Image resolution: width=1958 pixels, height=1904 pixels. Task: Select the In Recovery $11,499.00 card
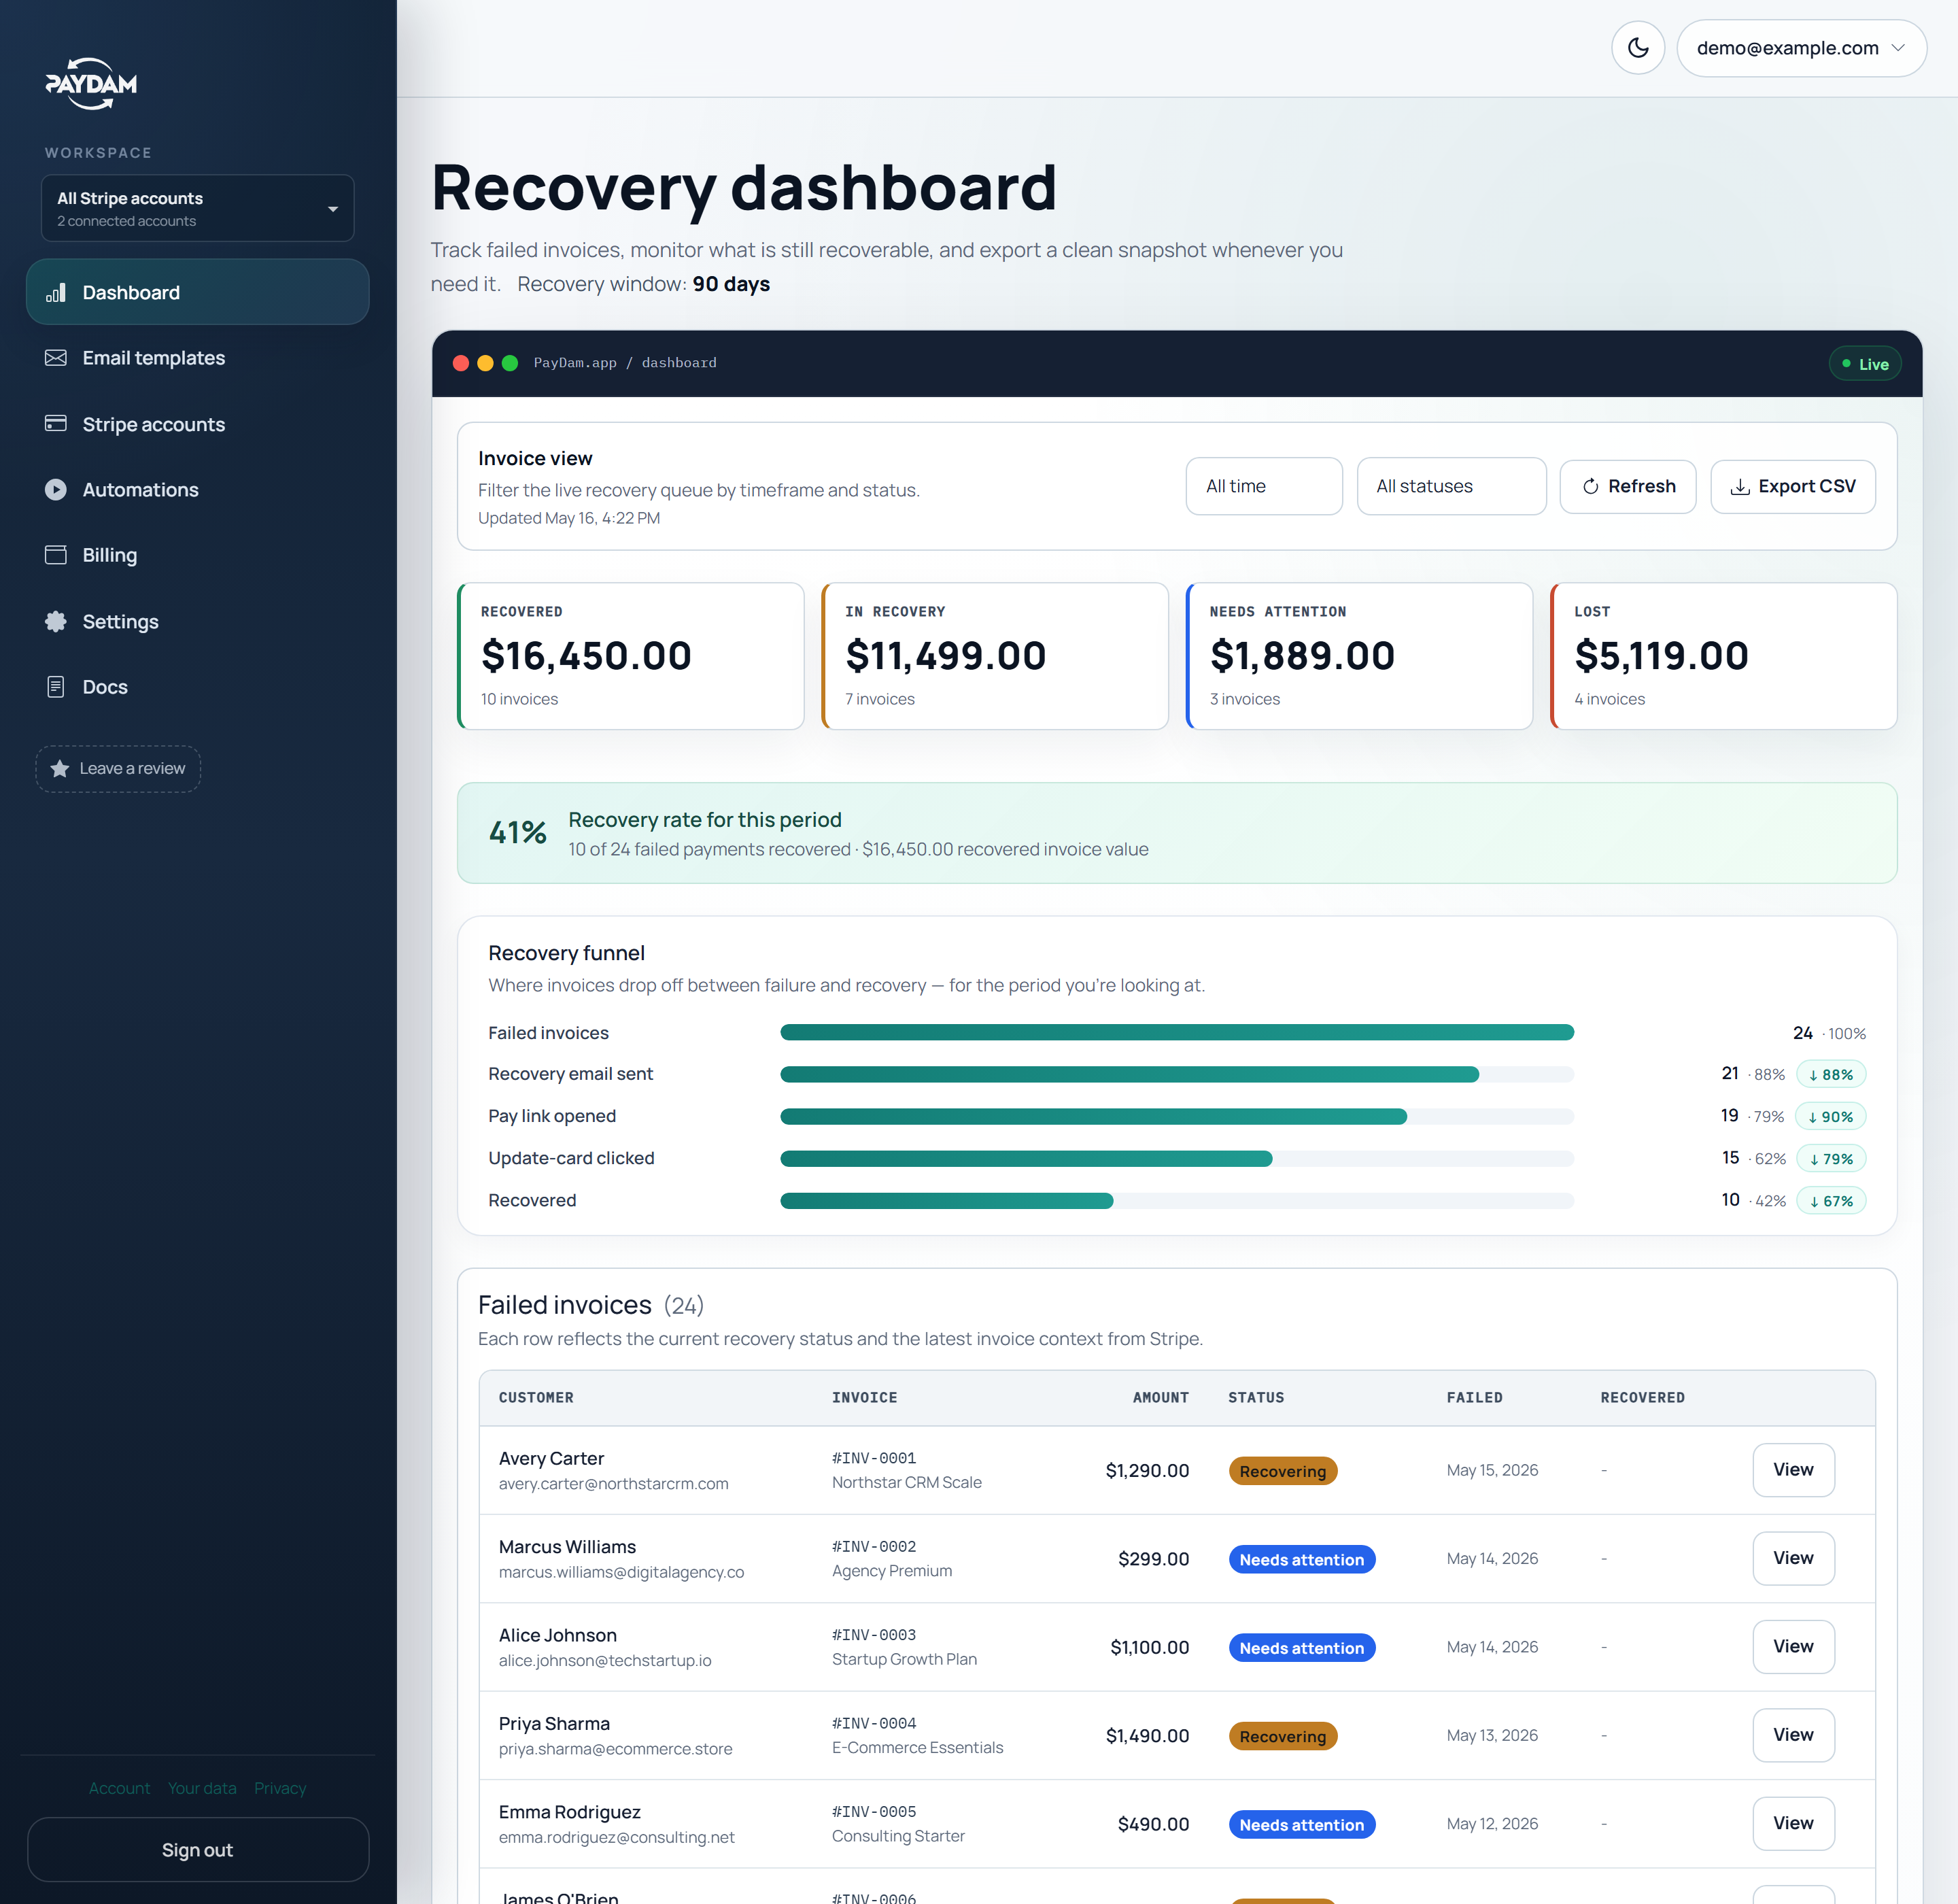point(995,656)
